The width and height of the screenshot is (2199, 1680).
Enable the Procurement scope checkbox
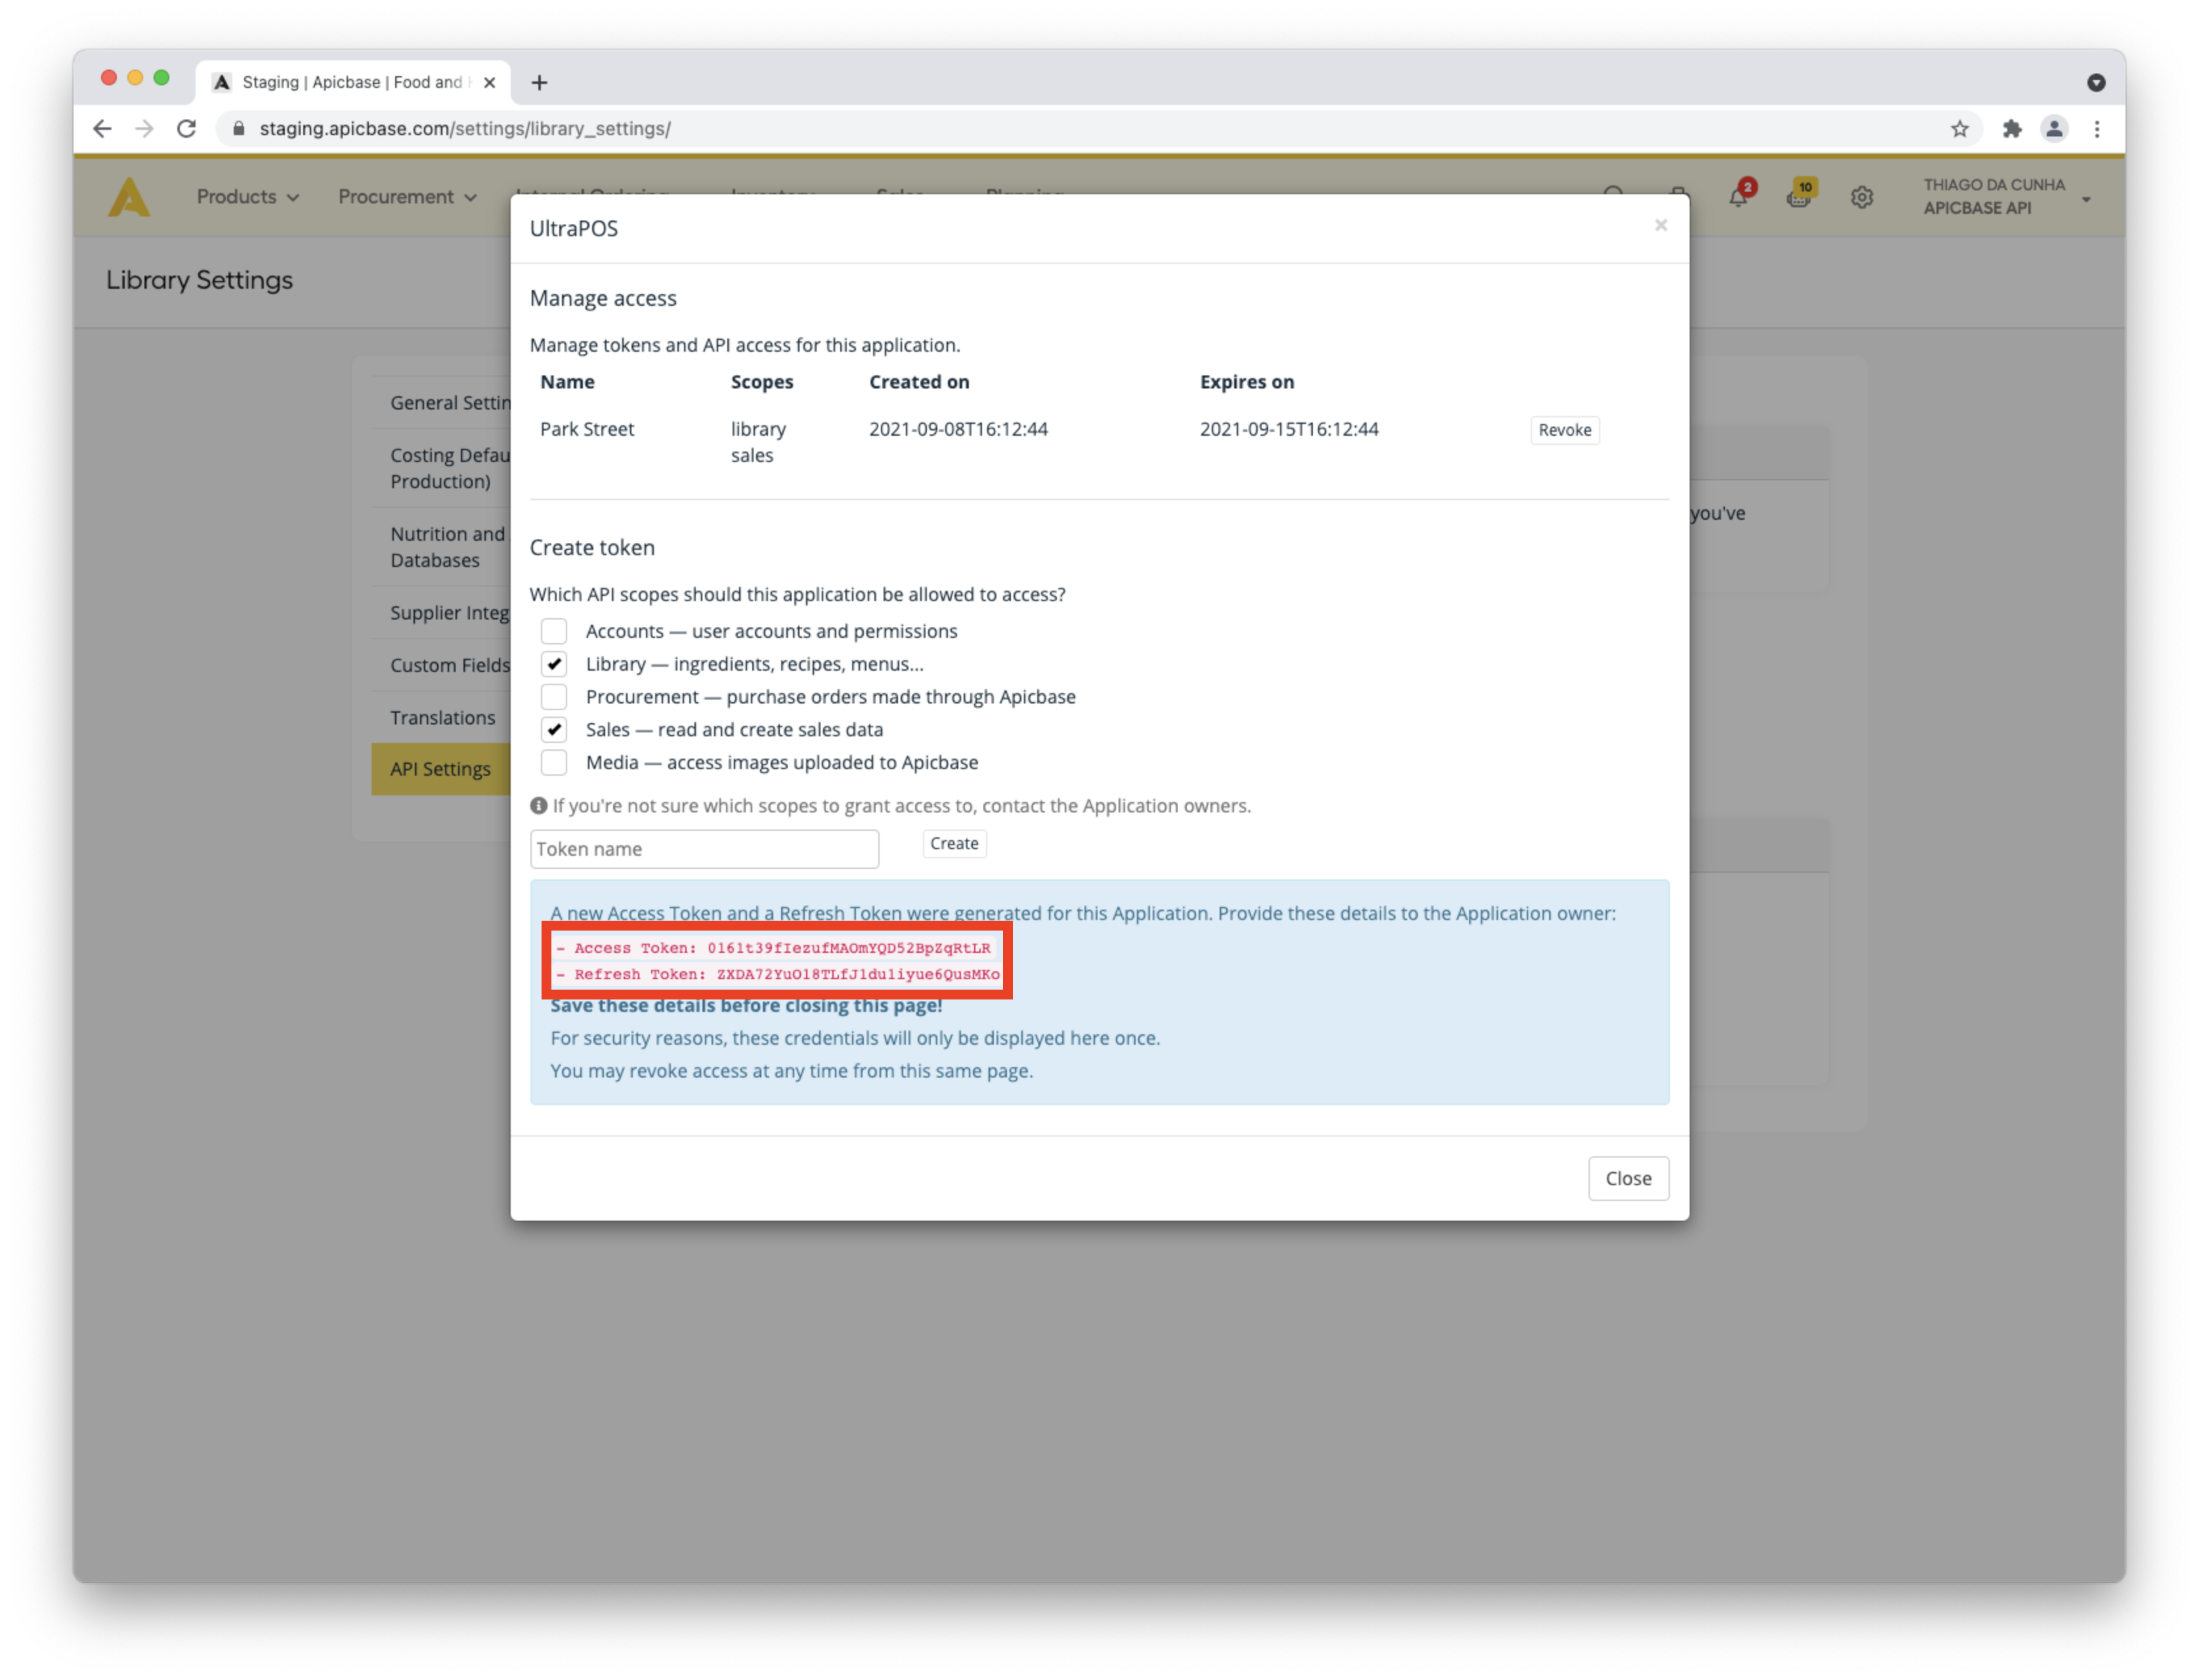554,697
